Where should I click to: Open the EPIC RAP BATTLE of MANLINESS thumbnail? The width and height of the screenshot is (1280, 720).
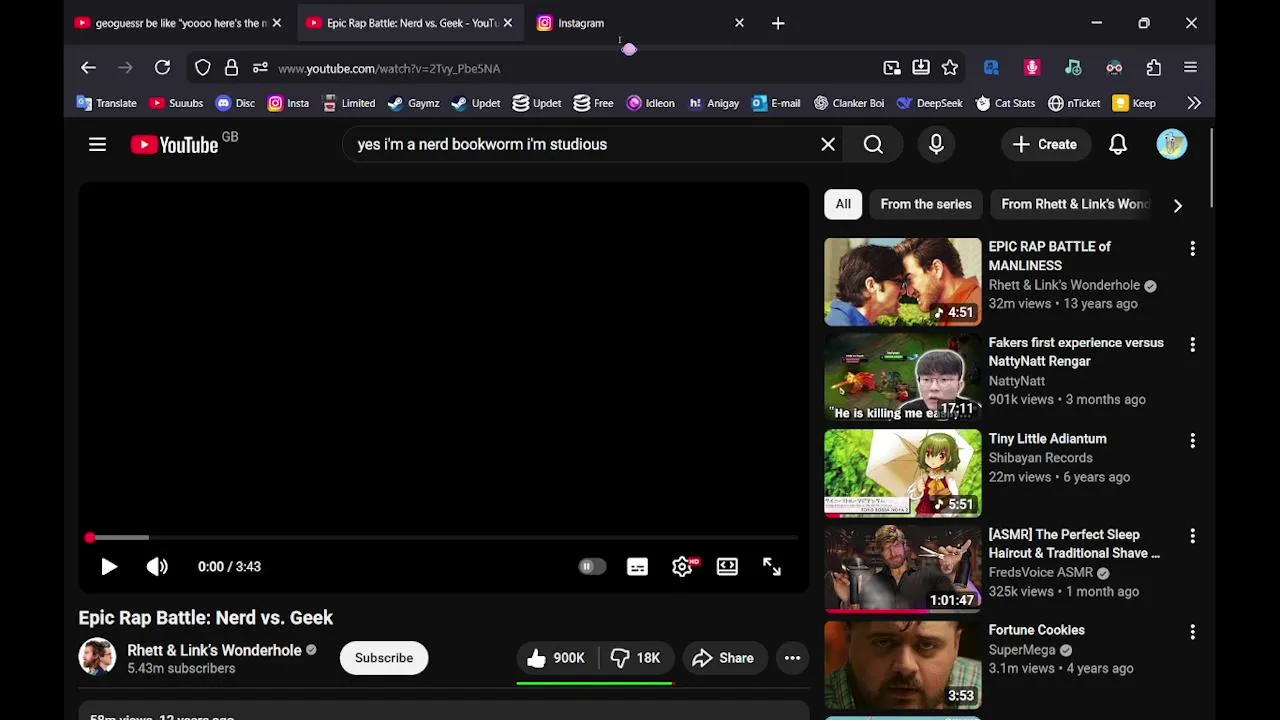point(903,282)
